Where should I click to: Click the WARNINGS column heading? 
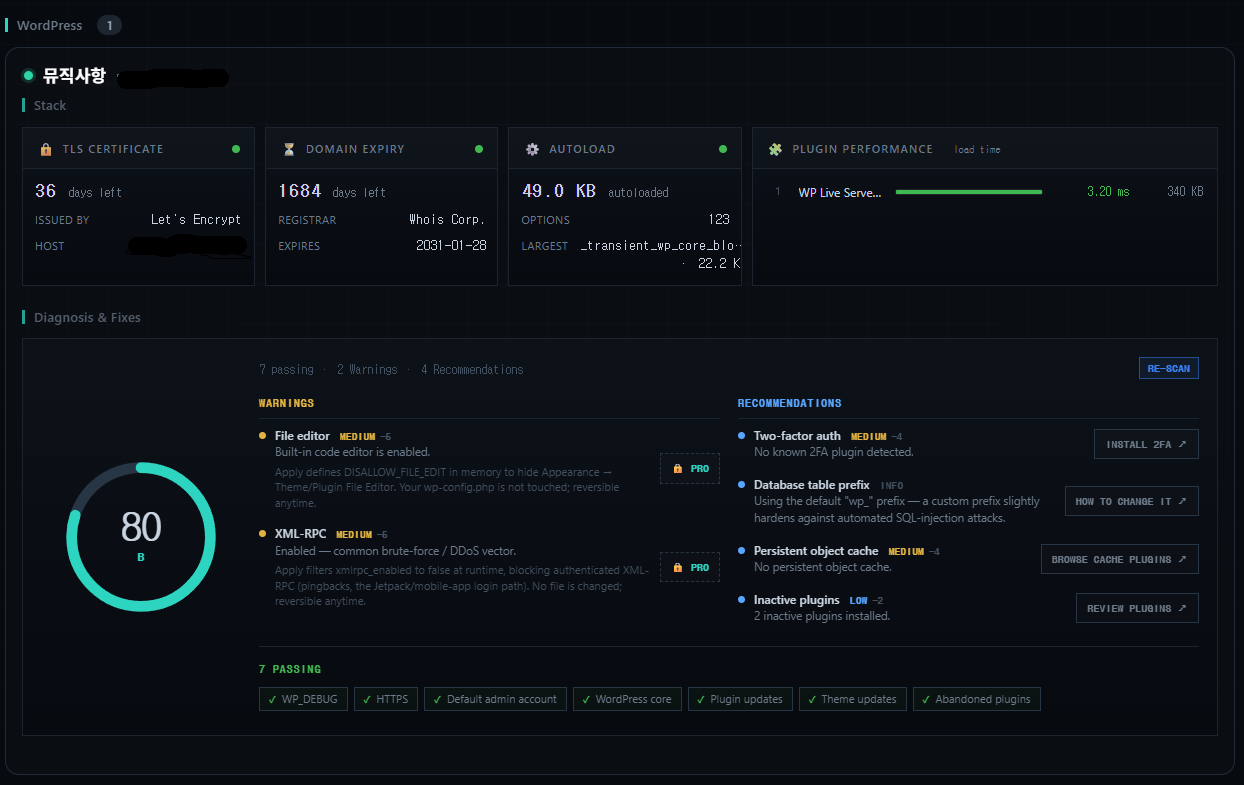tap(286, 403)
